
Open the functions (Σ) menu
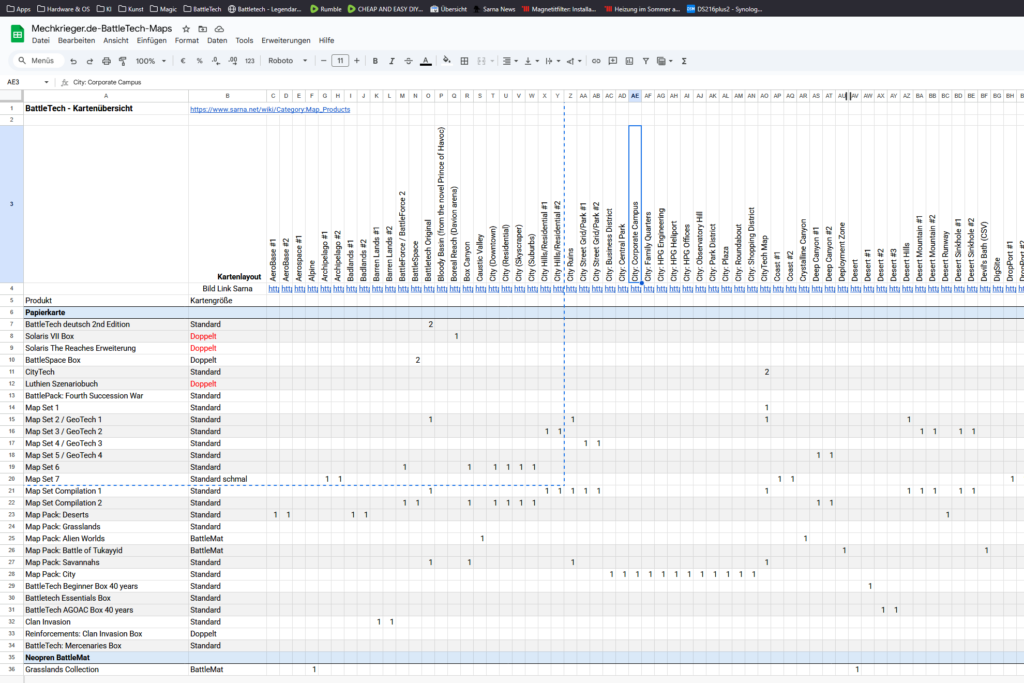pyautogui.click(x=684, y=61)
